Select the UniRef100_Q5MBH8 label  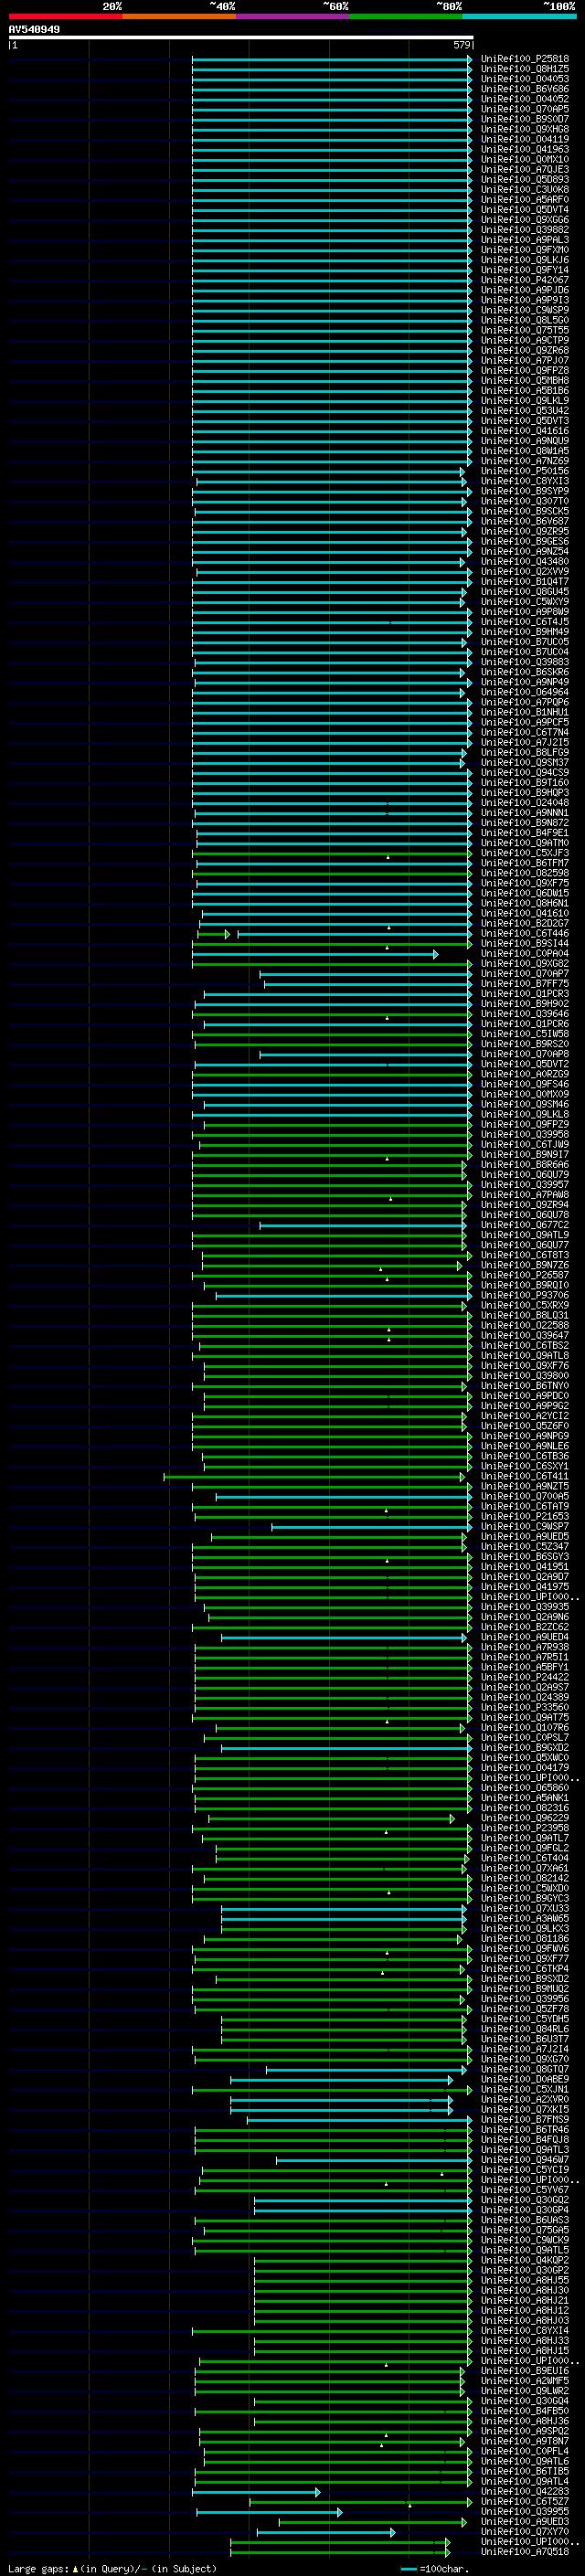coord(525,381)
